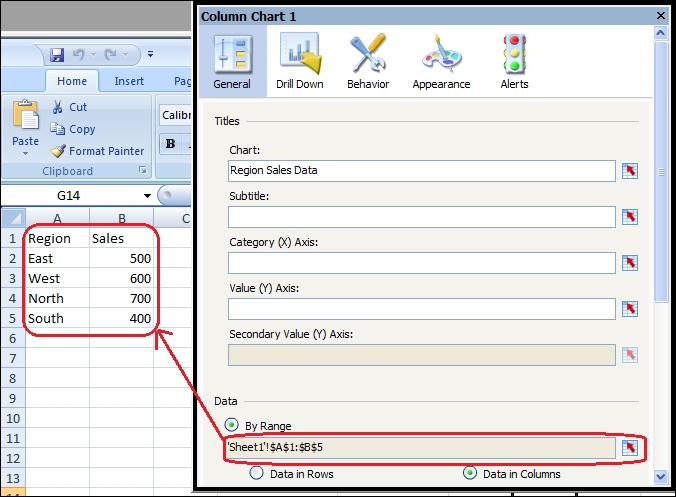The width and height of the screenshot is (676, 497).
Task: Click the Category (X) Axis input field
Action: pos(421,263)
